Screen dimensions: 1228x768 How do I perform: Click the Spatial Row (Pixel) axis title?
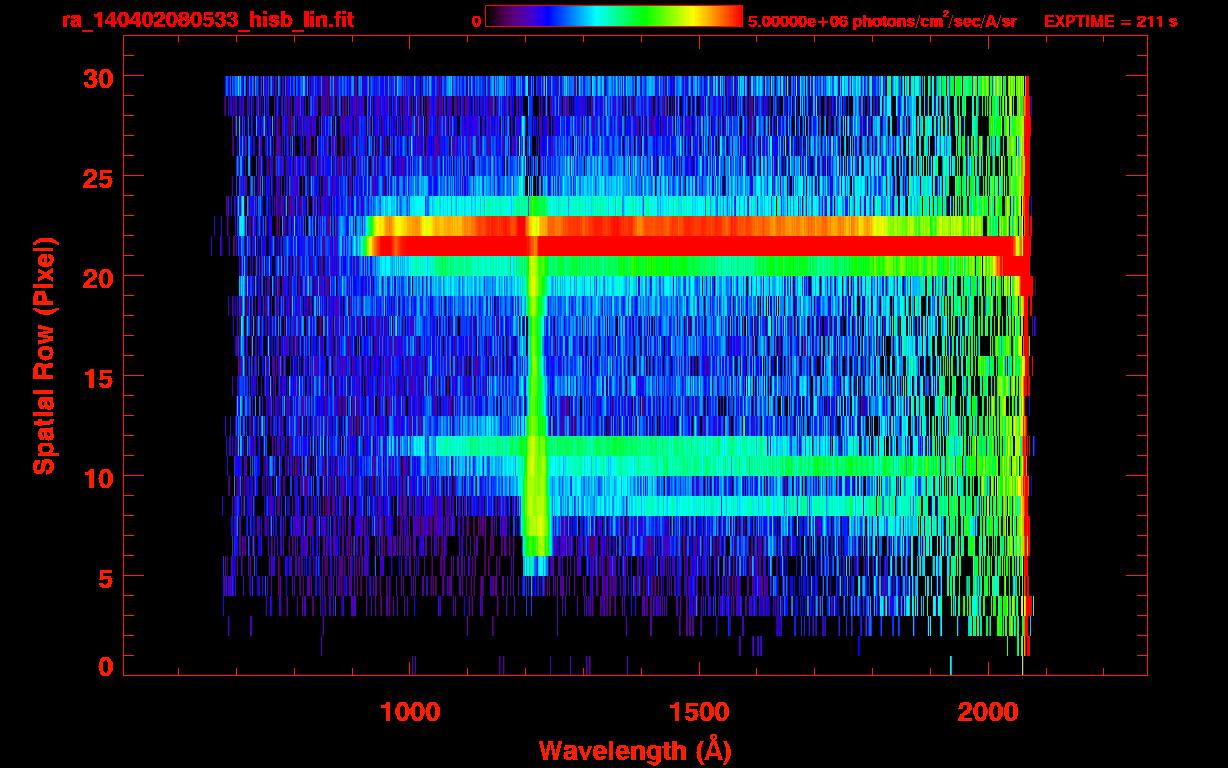(x=43, y=356)
